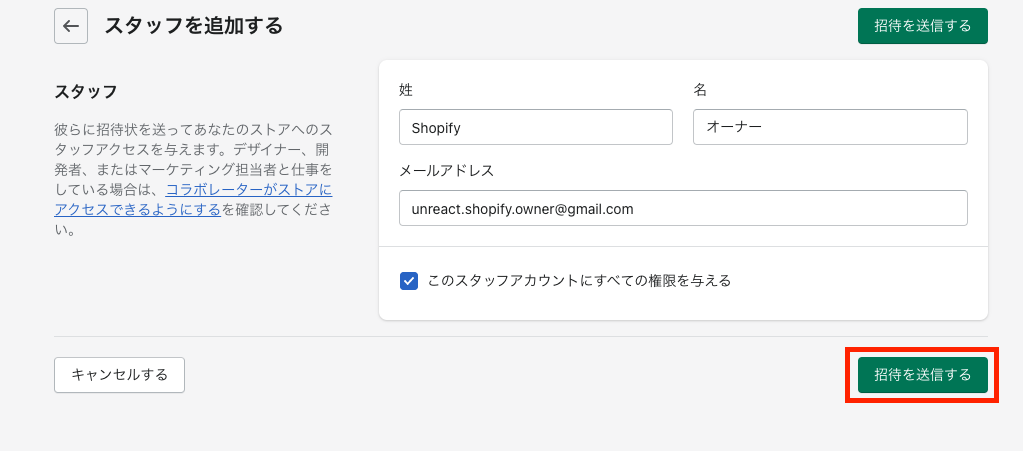Focus the 名 field containing オーナー
Viewport: 1023px width, 451px height.
[x=830, y=127]
